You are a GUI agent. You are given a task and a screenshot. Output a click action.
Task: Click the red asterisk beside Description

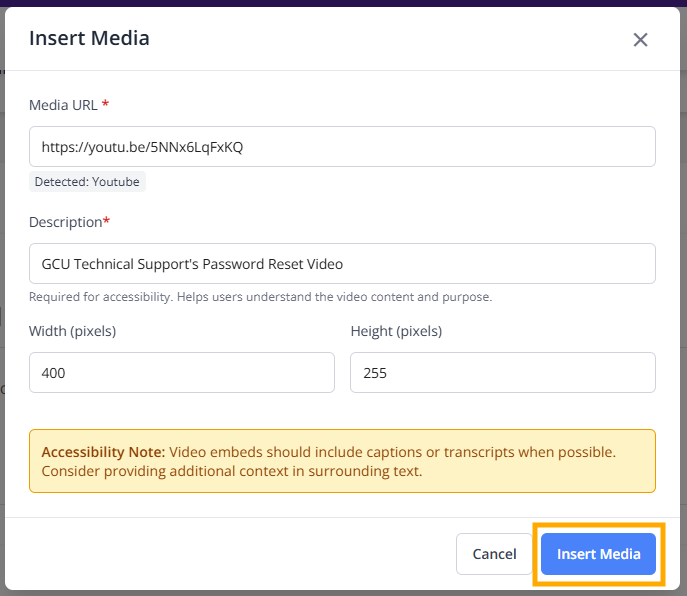click(107, 222)
